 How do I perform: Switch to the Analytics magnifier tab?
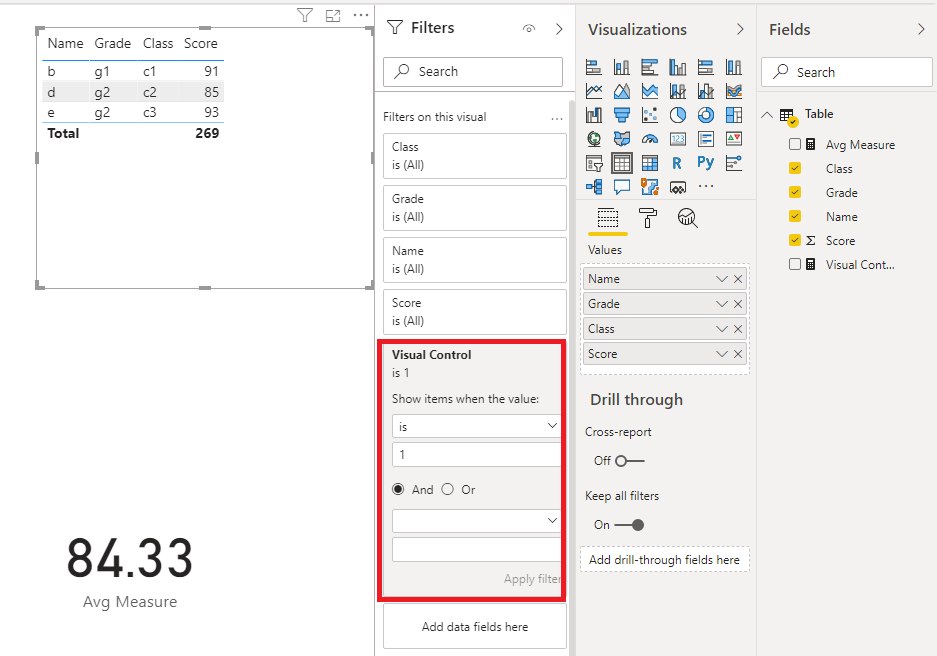point(688,218)
